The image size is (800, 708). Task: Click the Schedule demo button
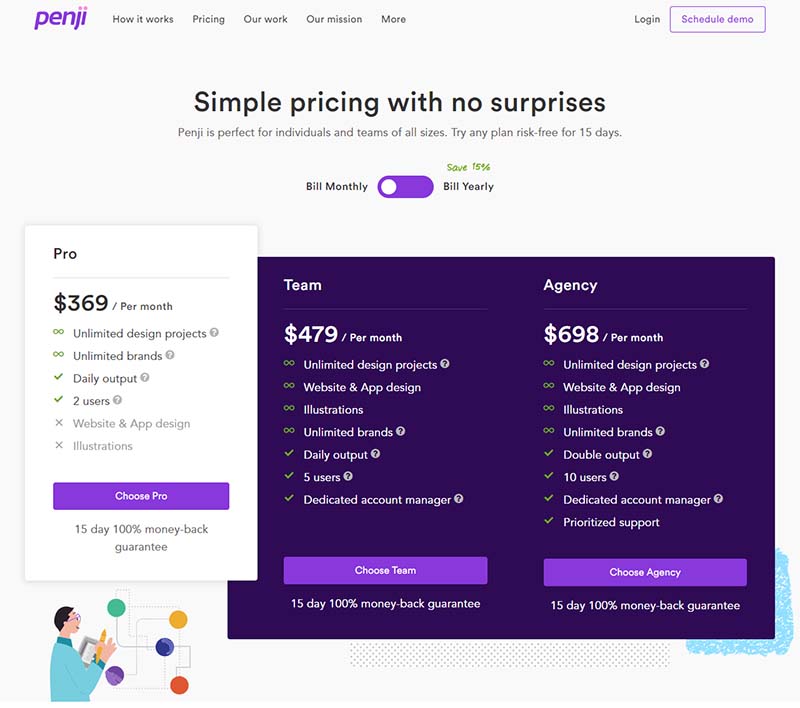[x=717, y=19]
